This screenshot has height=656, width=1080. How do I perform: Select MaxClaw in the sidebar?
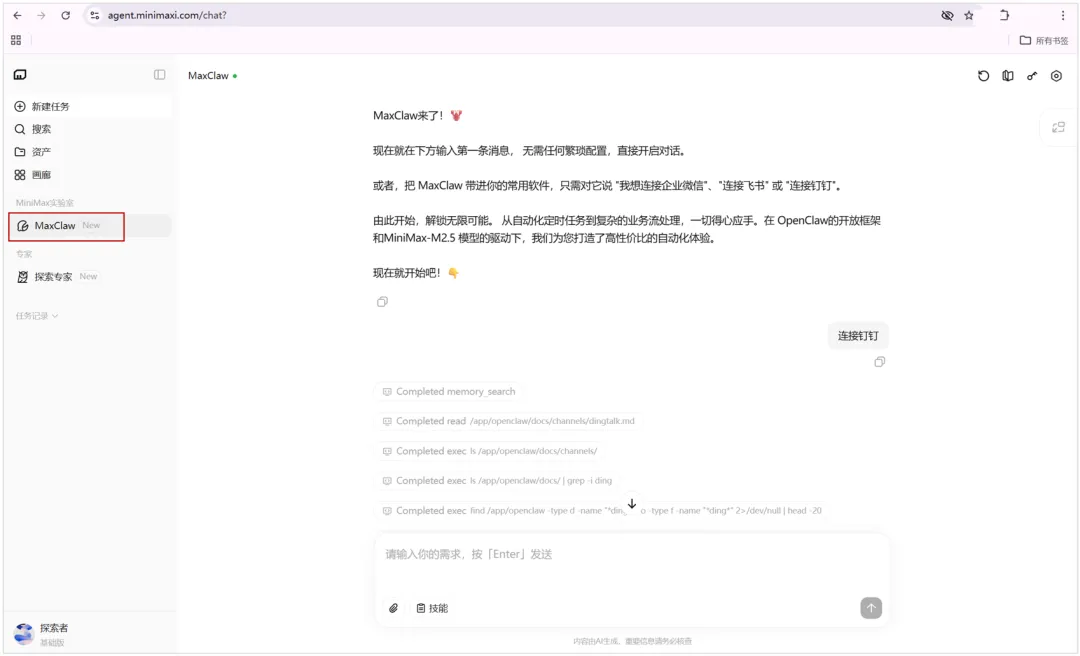[90, 225]
